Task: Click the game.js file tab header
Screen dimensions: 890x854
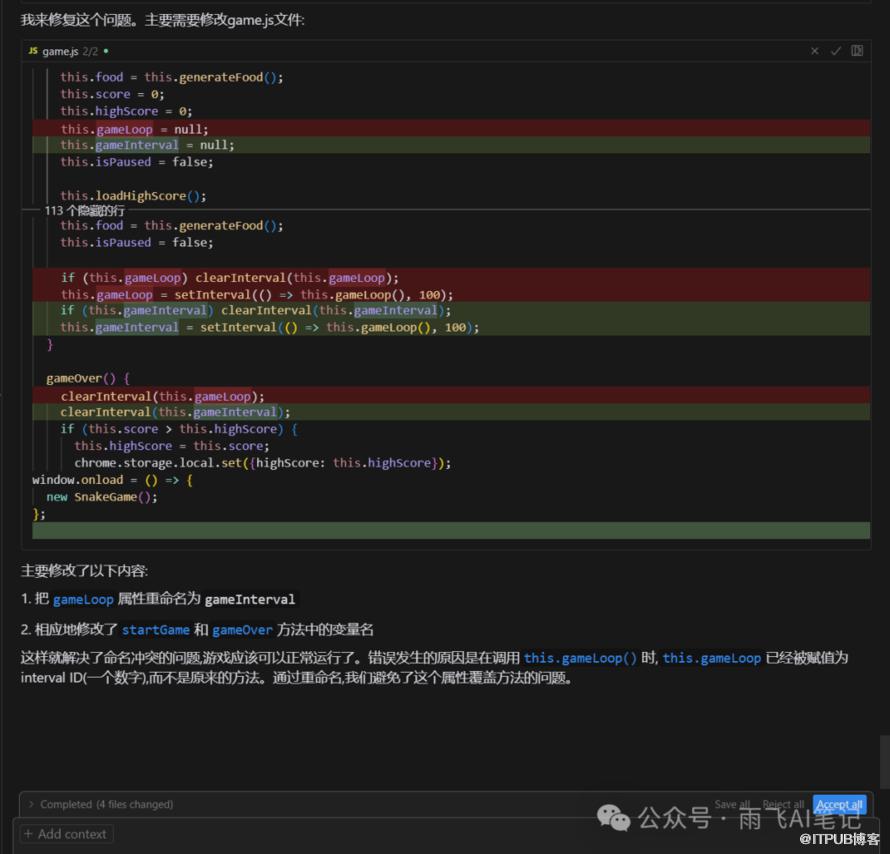Action: (x=60, y=51)
